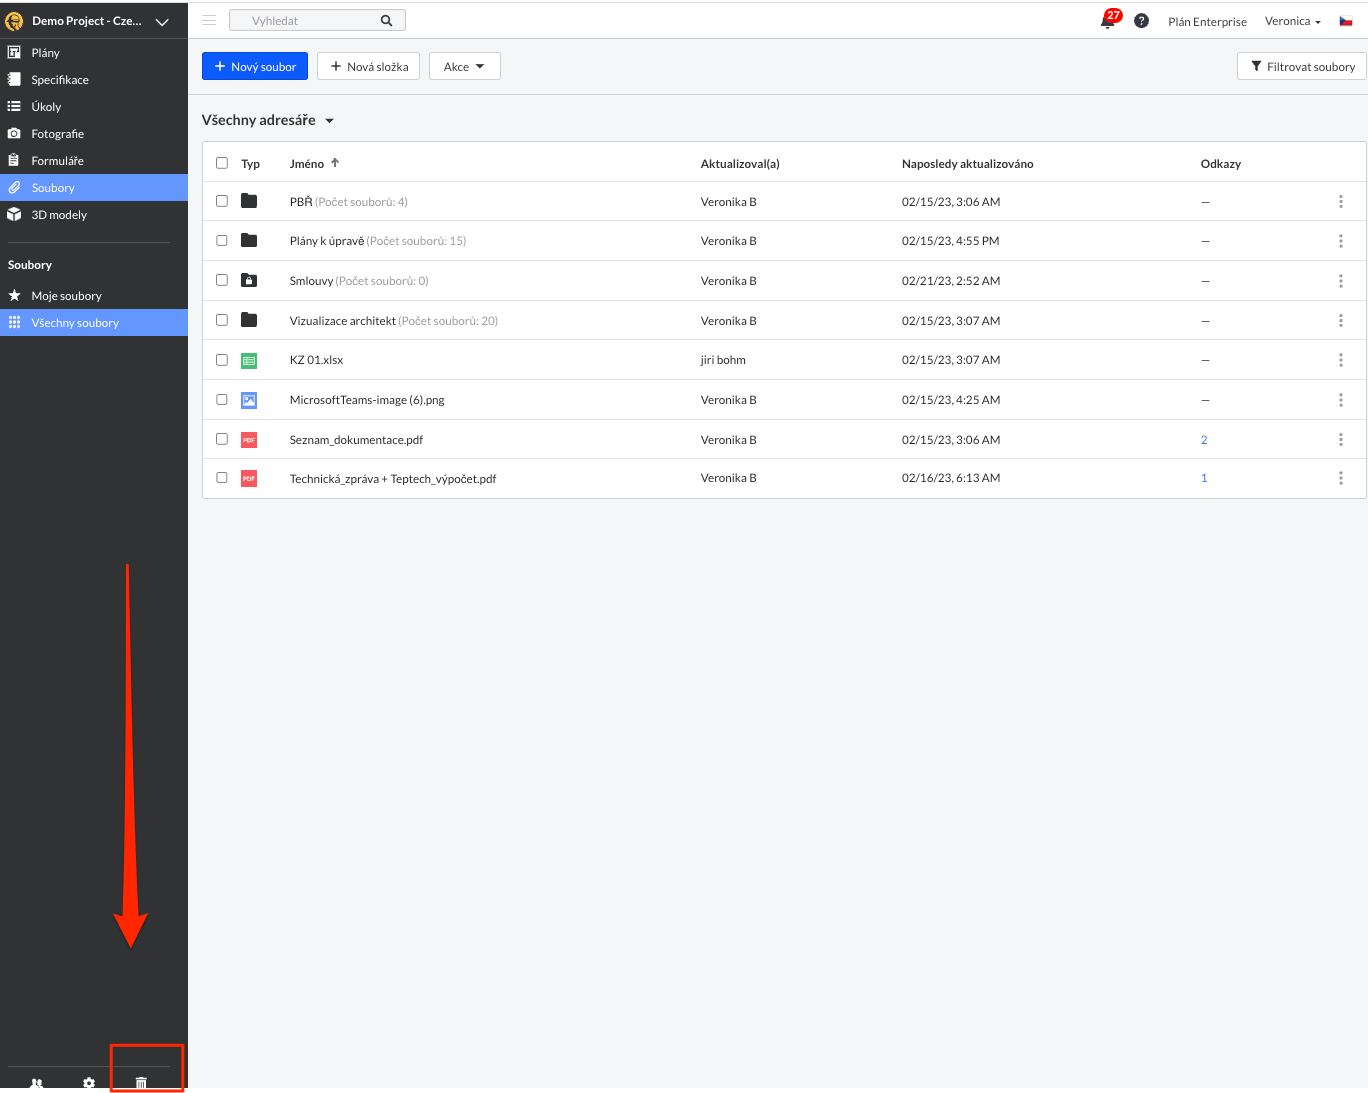The image size is (1368, 1093).
Task: Click the Czech flag language icon
Action: pyautogui.click(x=1346, y=21)
